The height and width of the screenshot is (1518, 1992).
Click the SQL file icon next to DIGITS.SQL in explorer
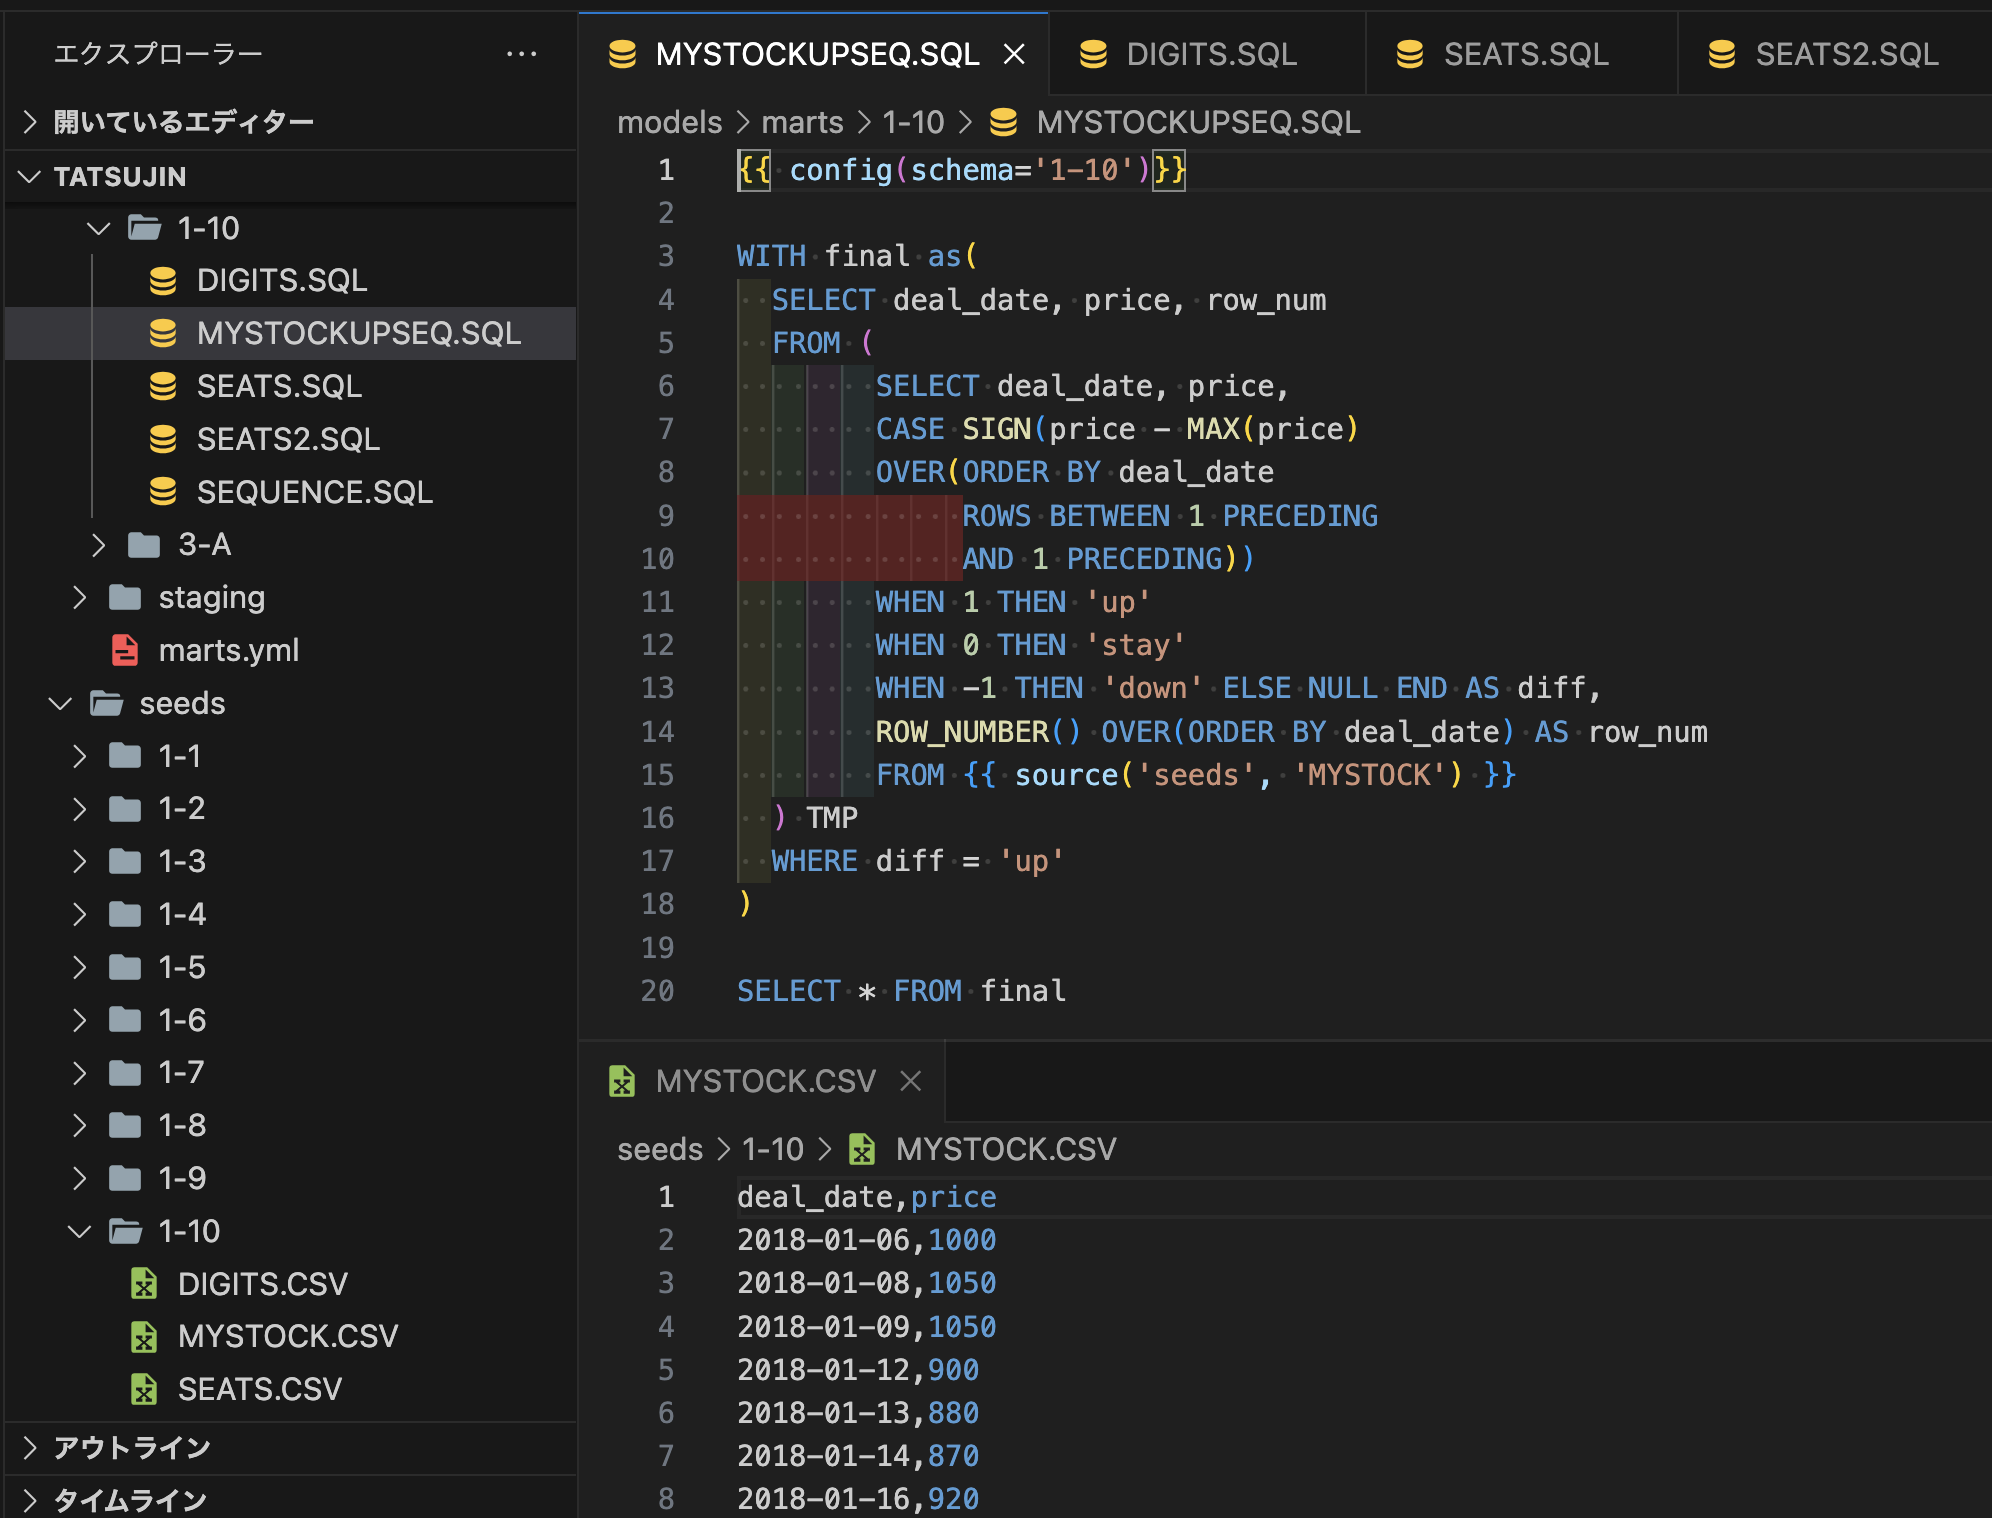point(163,281)
